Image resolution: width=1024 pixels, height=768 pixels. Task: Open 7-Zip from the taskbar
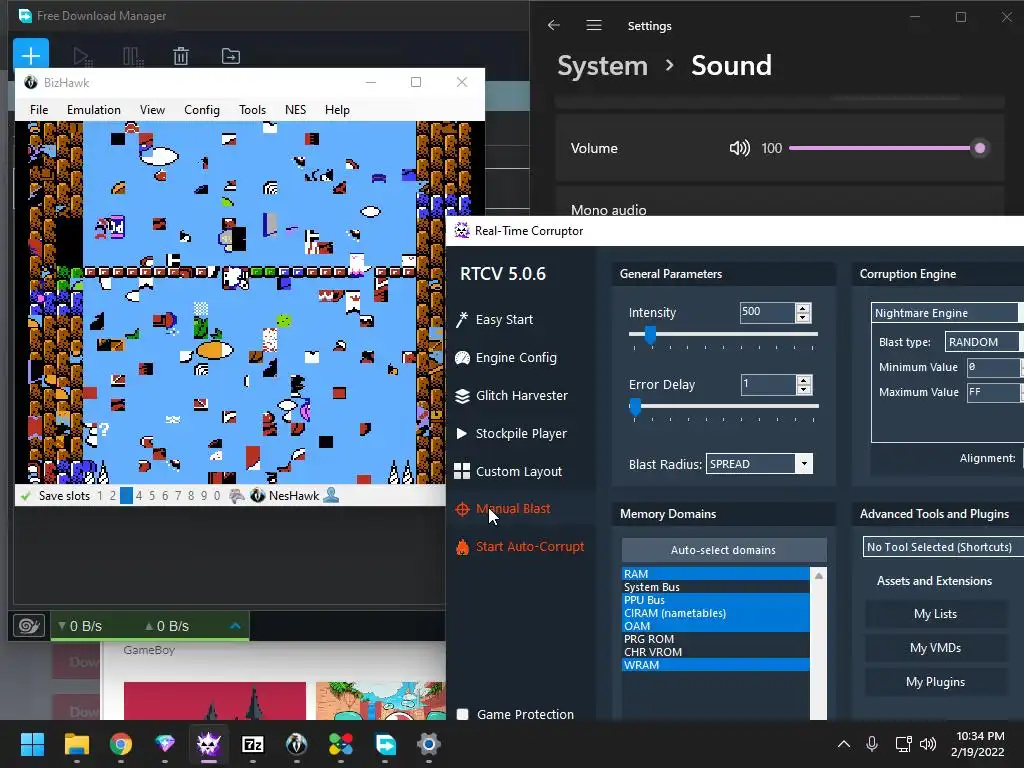[x=253, y=744]
